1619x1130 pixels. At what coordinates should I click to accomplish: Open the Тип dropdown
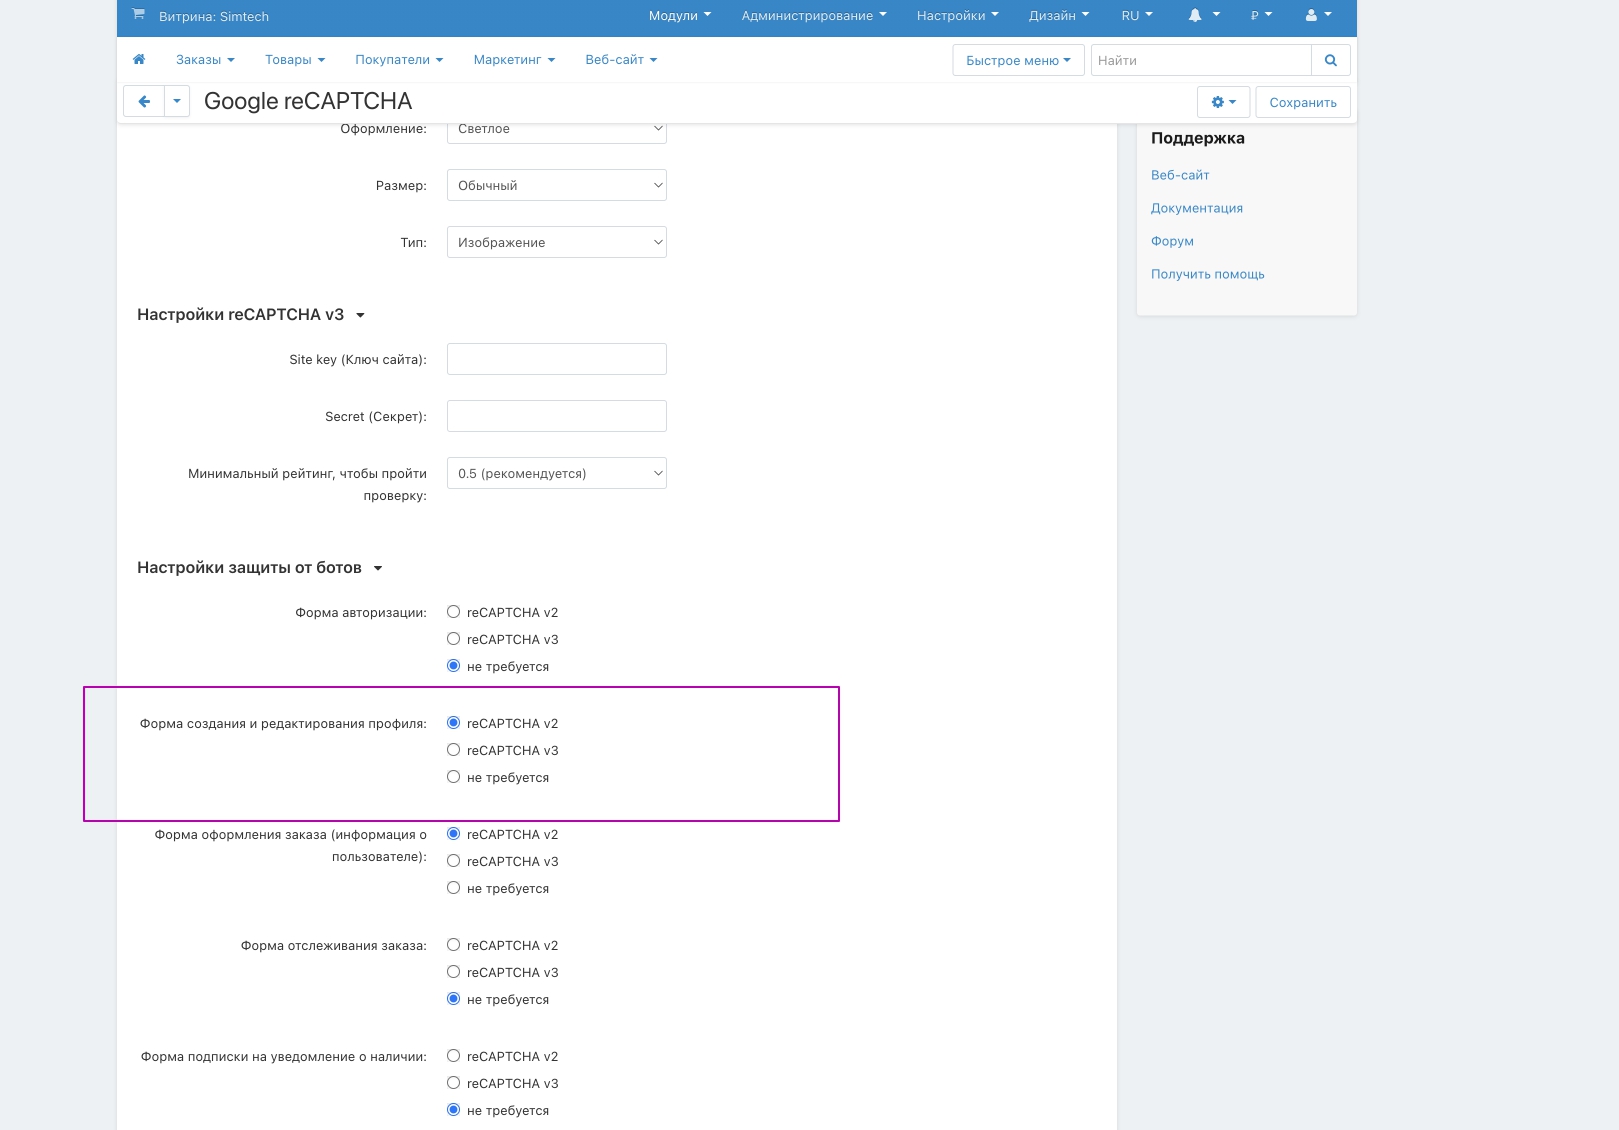[x=557, y=242]
